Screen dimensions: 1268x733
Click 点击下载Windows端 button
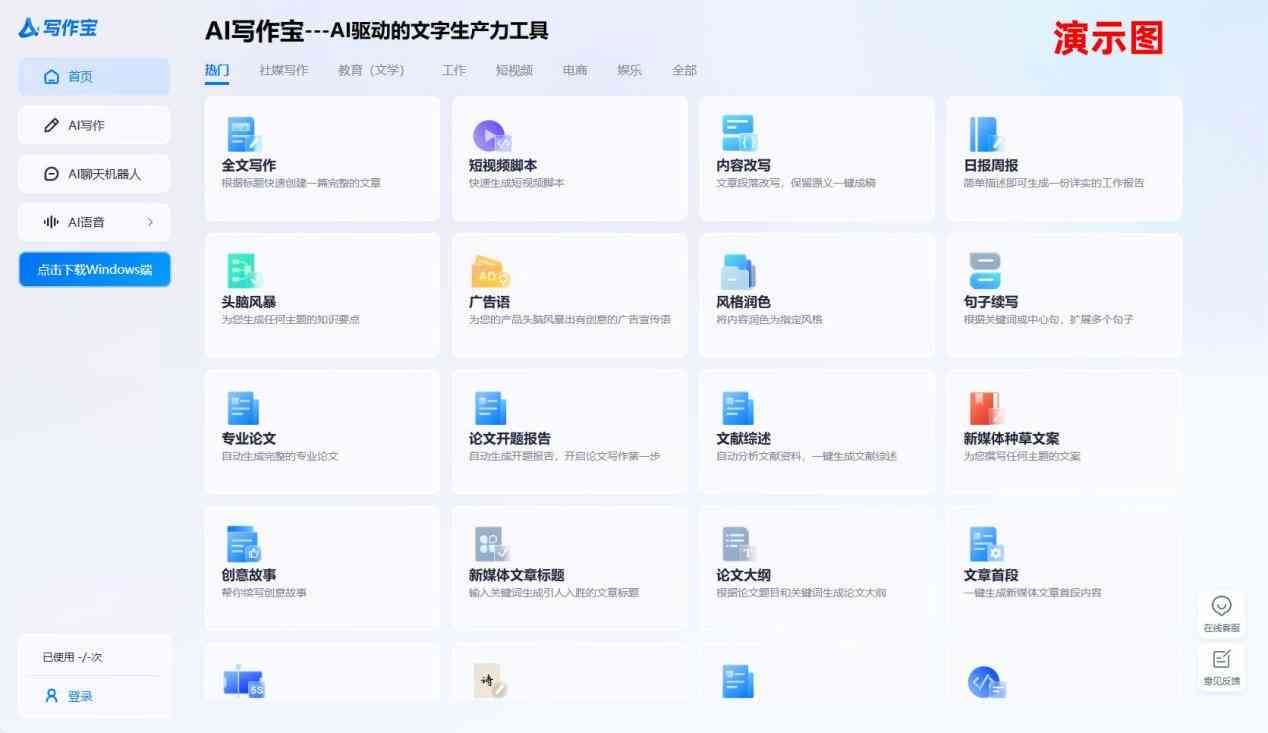click(94, 270)
